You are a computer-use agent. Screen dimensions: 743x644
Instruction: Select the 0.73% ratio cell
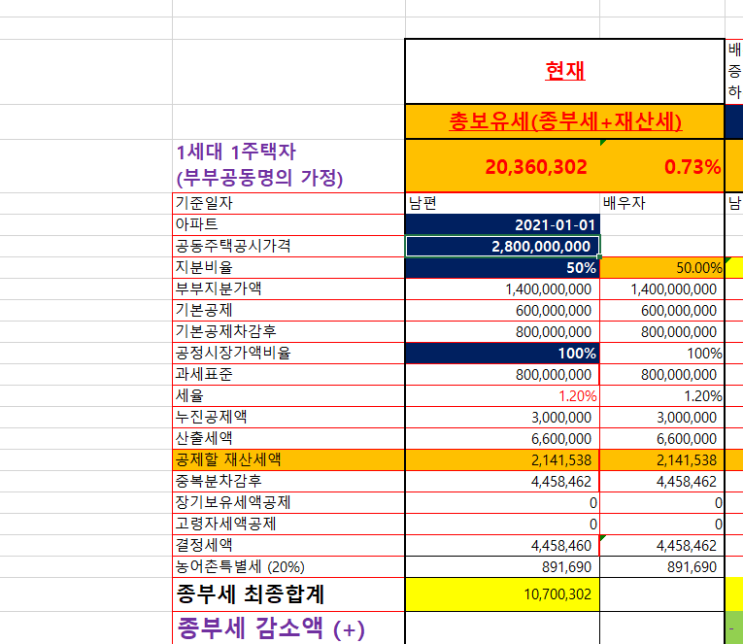click(662, 166)
